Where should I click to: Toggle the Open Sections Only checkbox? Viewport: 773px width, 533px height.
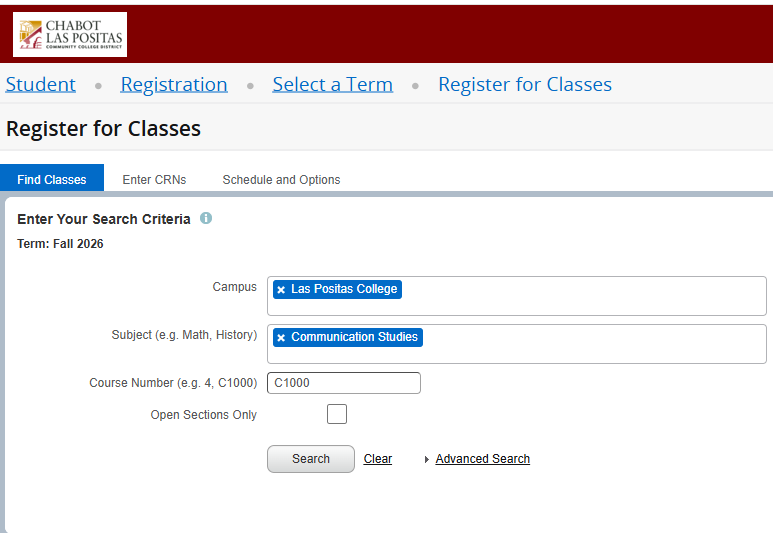pyautogui.click(x=337, y=414)
